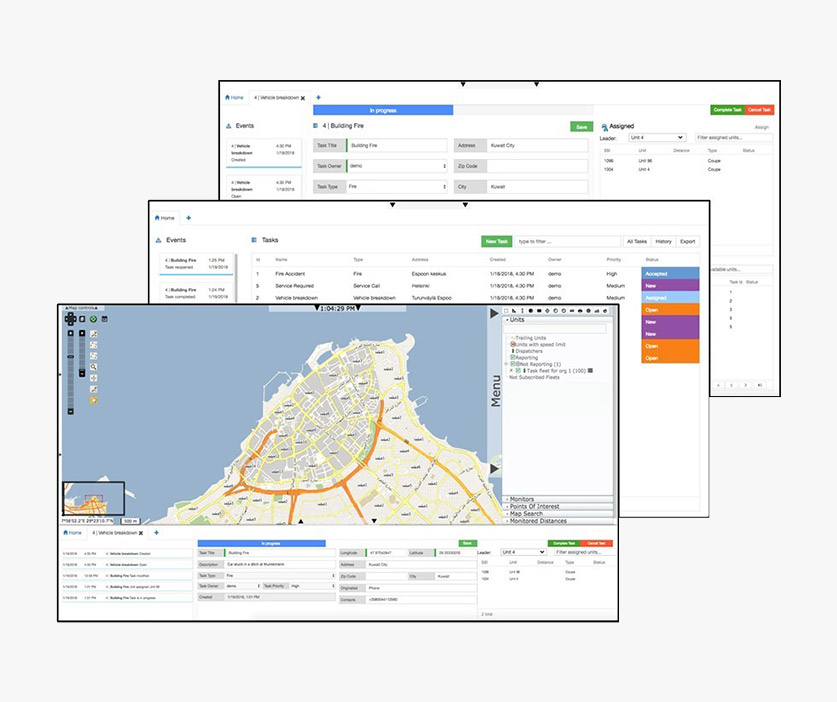
Task: Click the map pan arrows control
Action: pos(71,319)
